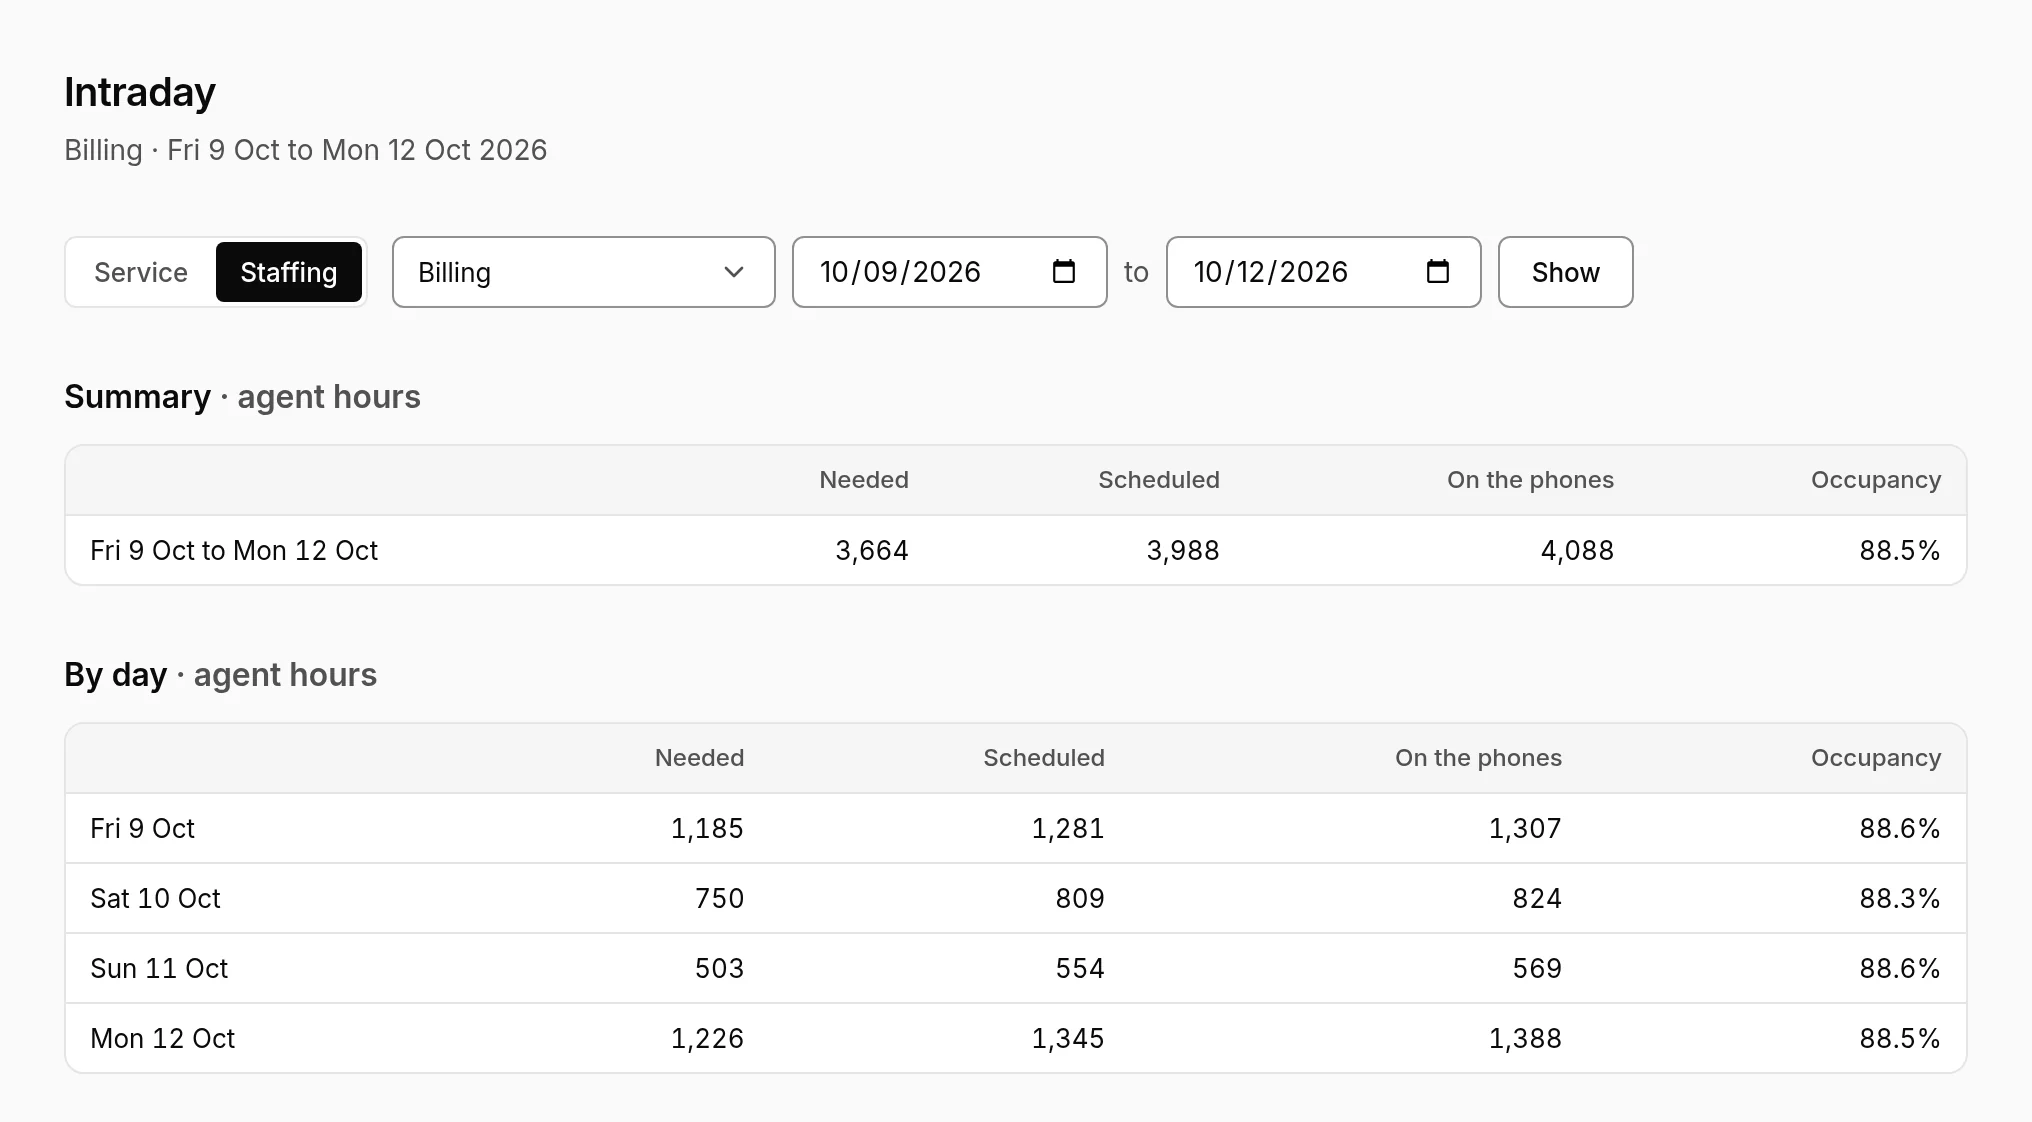Click Monday's On the phones value 1,388

[x=1525, y=1038]
